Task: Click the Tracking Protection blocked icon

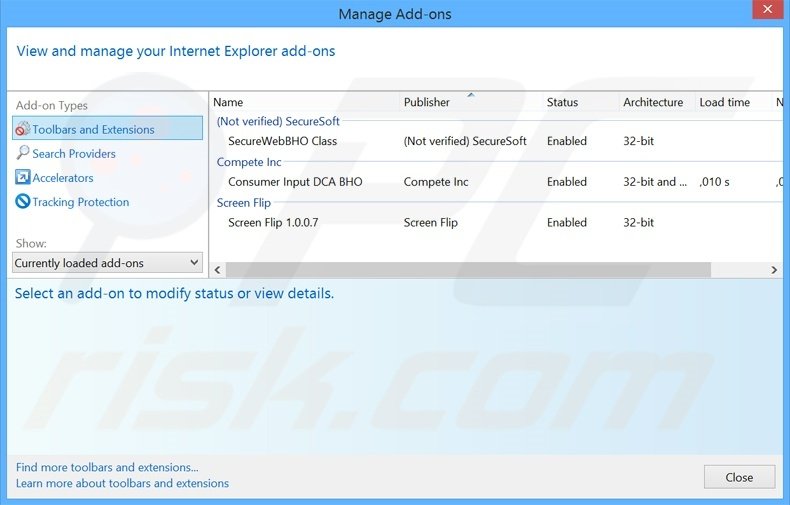Action: [x=23, y=201]
